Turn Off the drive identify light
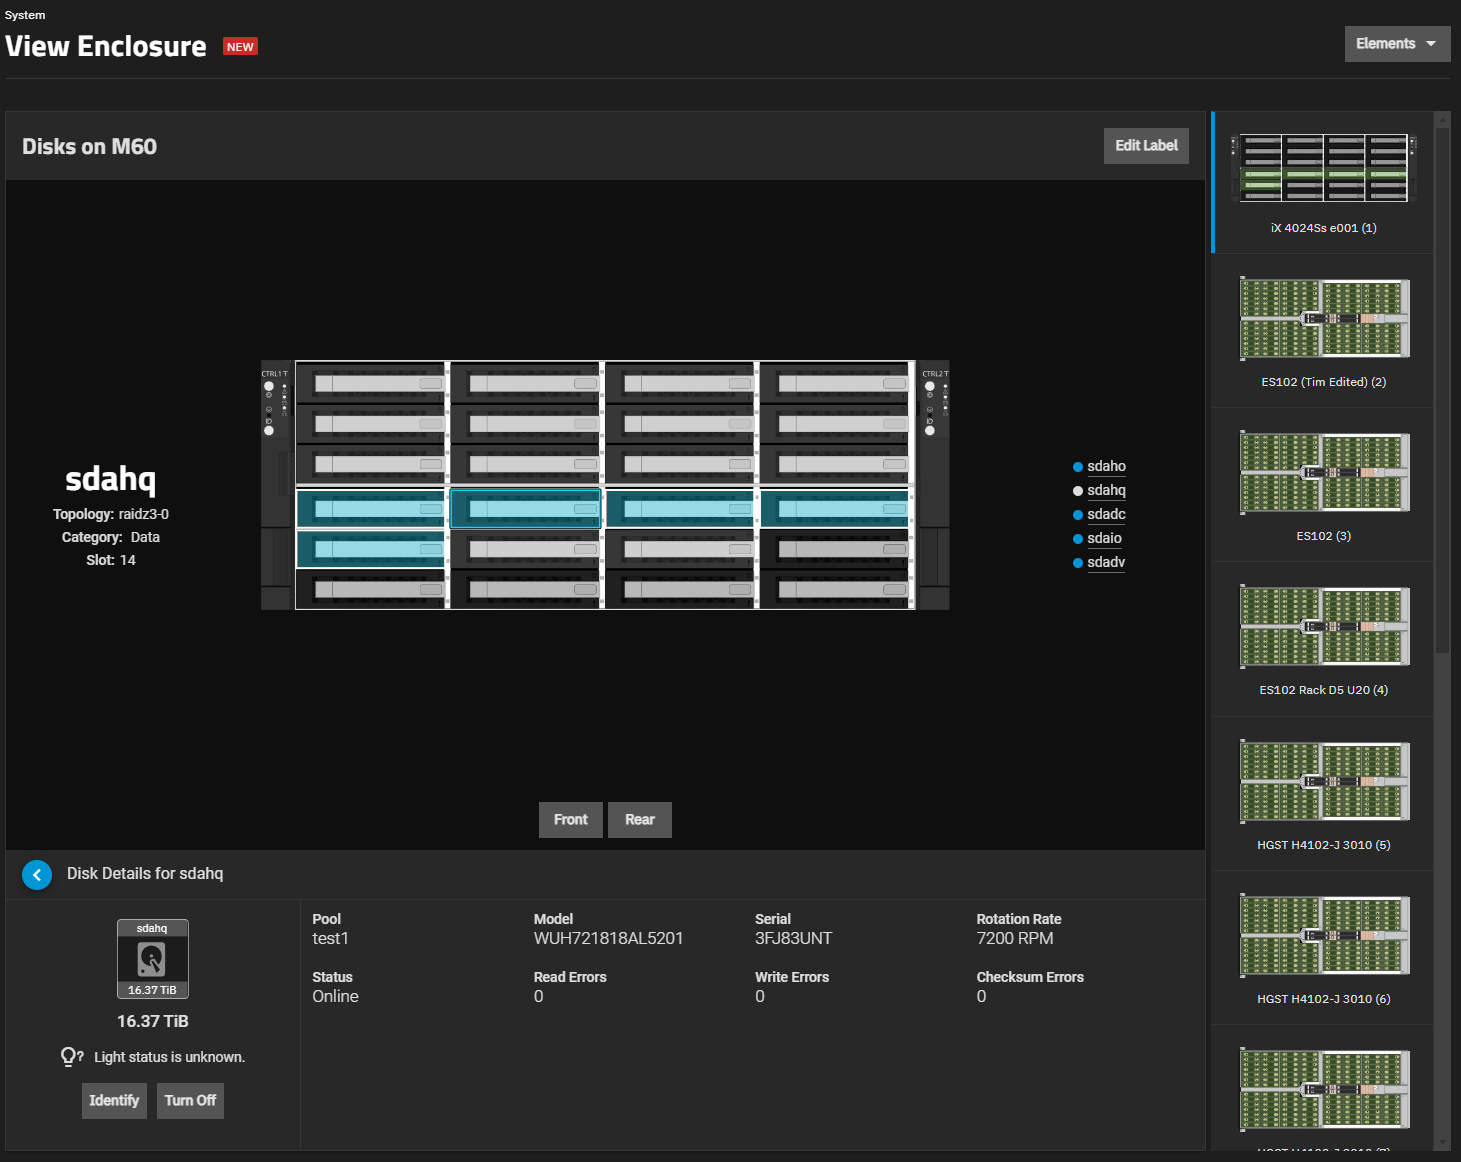 point(190,1101)
